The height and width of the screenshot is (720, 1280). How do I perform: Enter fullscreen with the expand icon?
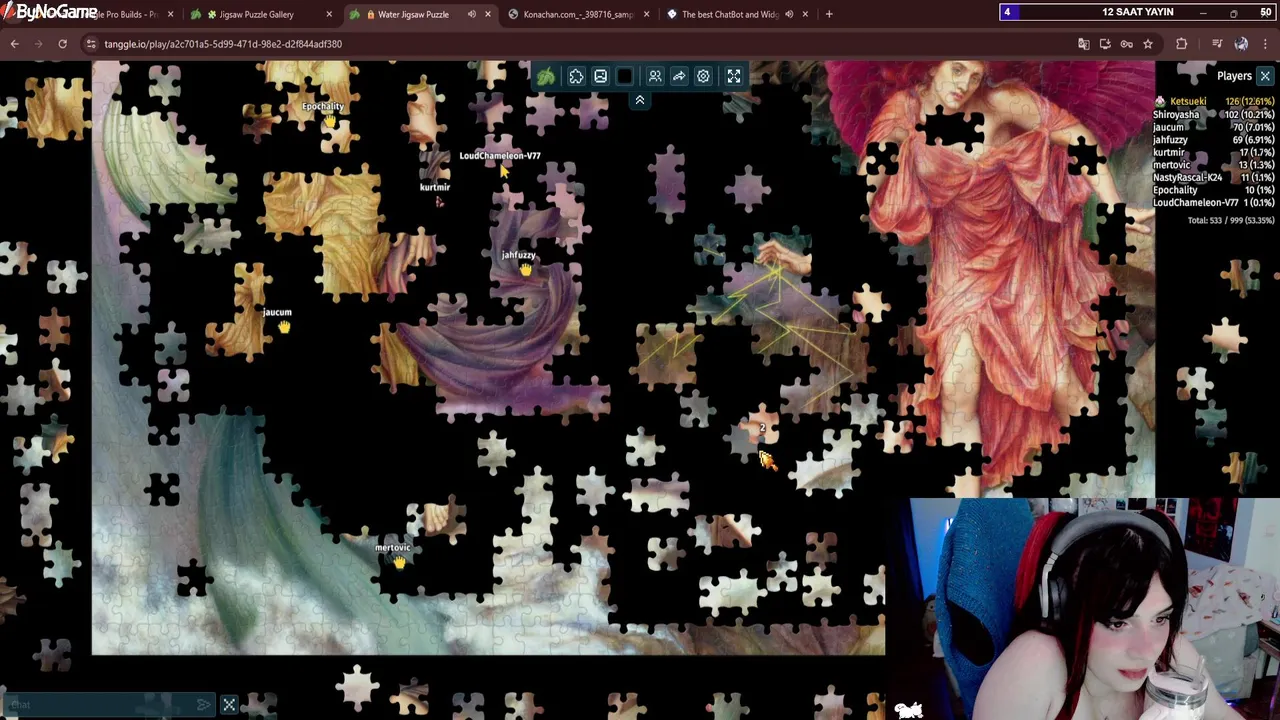pyautogui.click(x=734, y=77)
